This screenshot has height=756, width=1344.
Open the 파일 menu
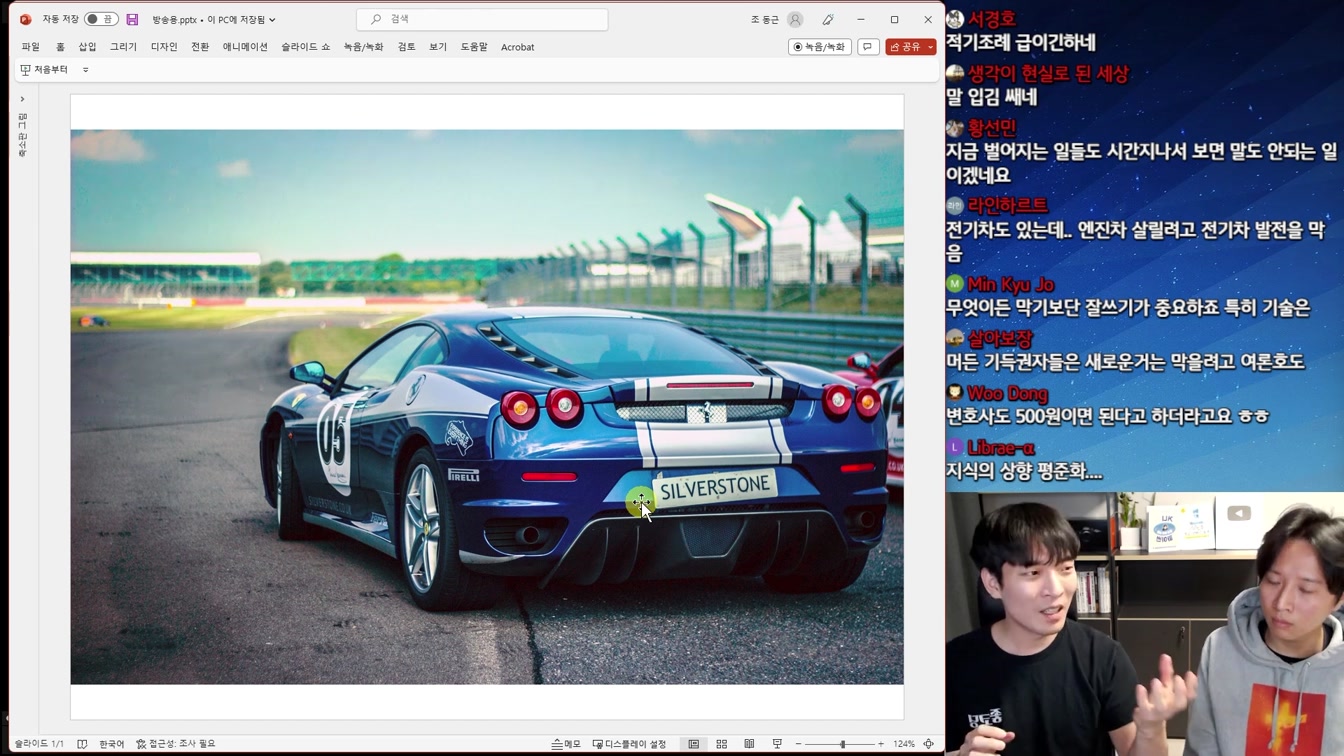point(31,47)
